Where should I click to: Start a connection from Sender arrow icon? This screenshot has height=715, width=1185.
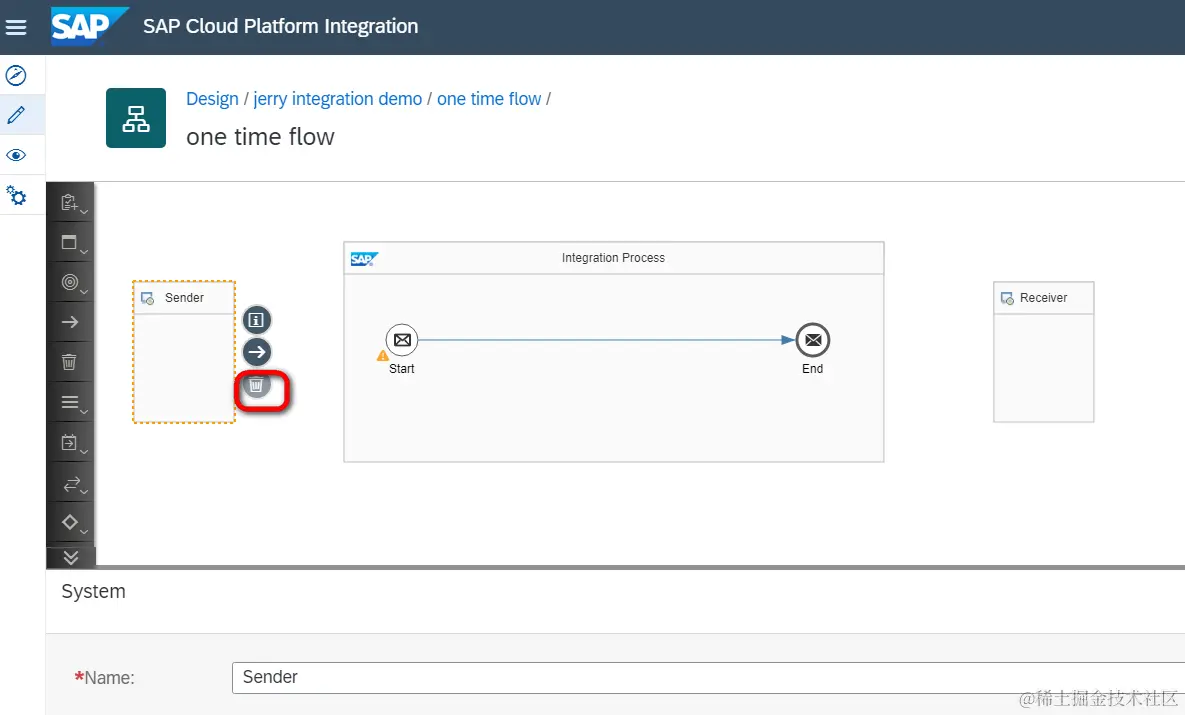257,352
